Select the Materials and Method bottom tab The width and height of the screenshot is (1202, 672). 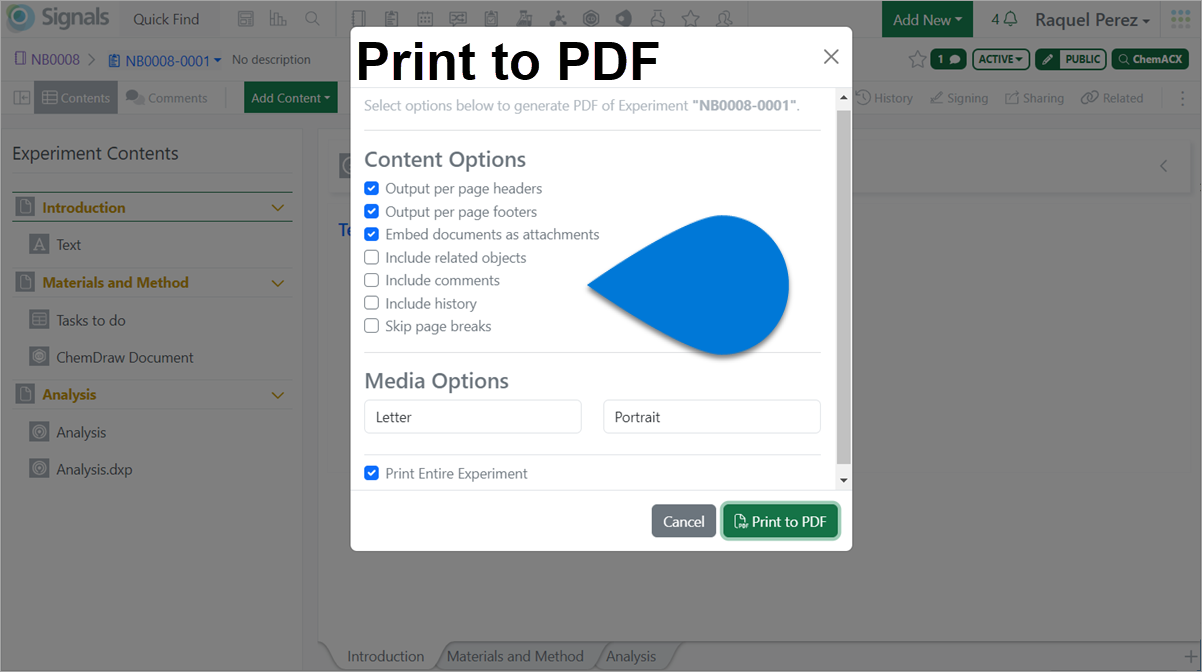point(515,656)
